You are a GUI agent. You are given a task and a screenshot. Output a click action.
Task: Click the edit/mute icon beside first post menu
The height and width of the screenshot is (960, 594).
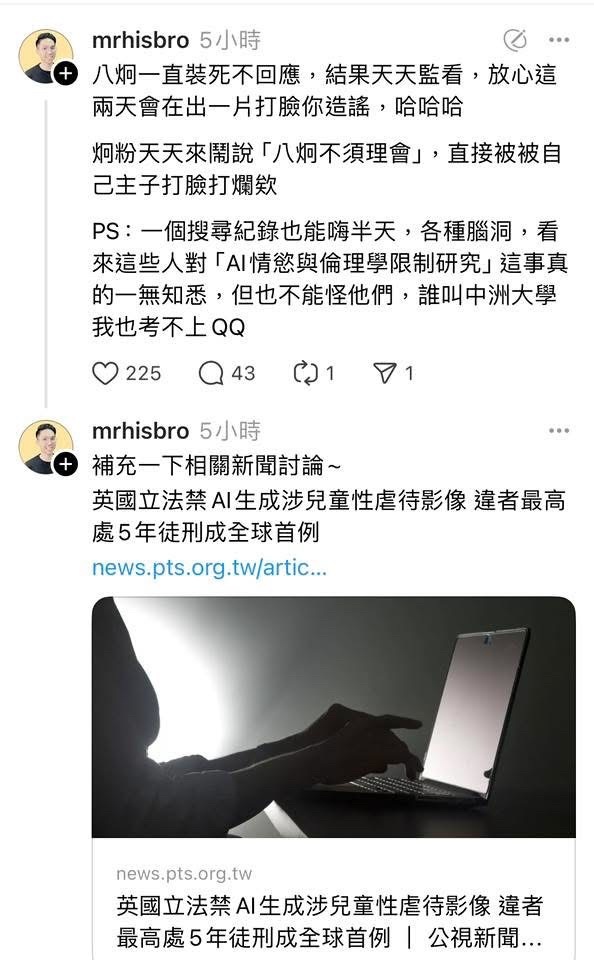(515, 40)
